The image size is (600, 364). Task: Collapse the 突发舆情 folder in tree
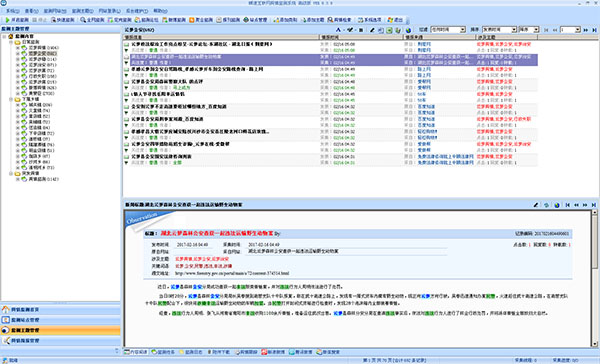point(11,173)
